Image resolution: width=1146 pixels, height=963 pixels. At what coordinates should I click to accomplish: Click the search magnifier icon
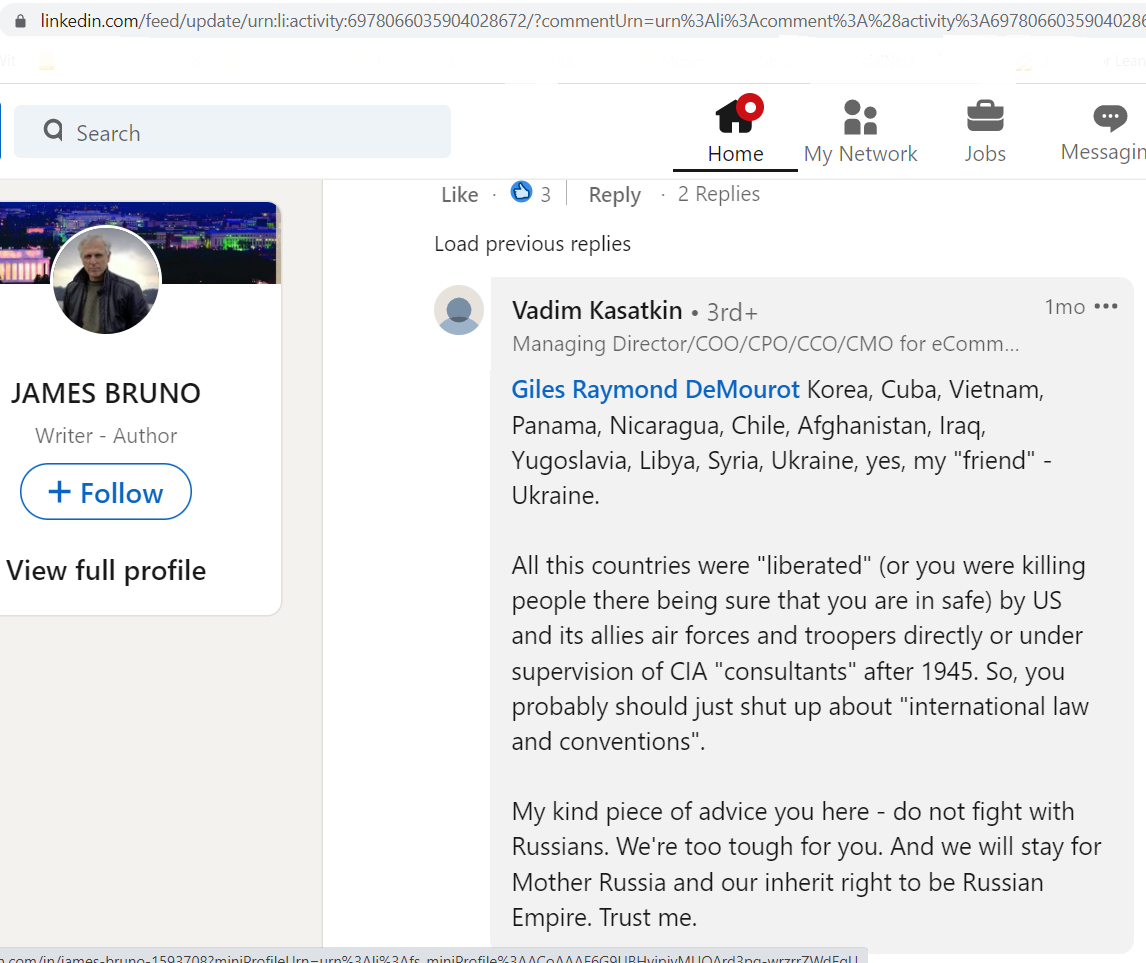(53, 130)
